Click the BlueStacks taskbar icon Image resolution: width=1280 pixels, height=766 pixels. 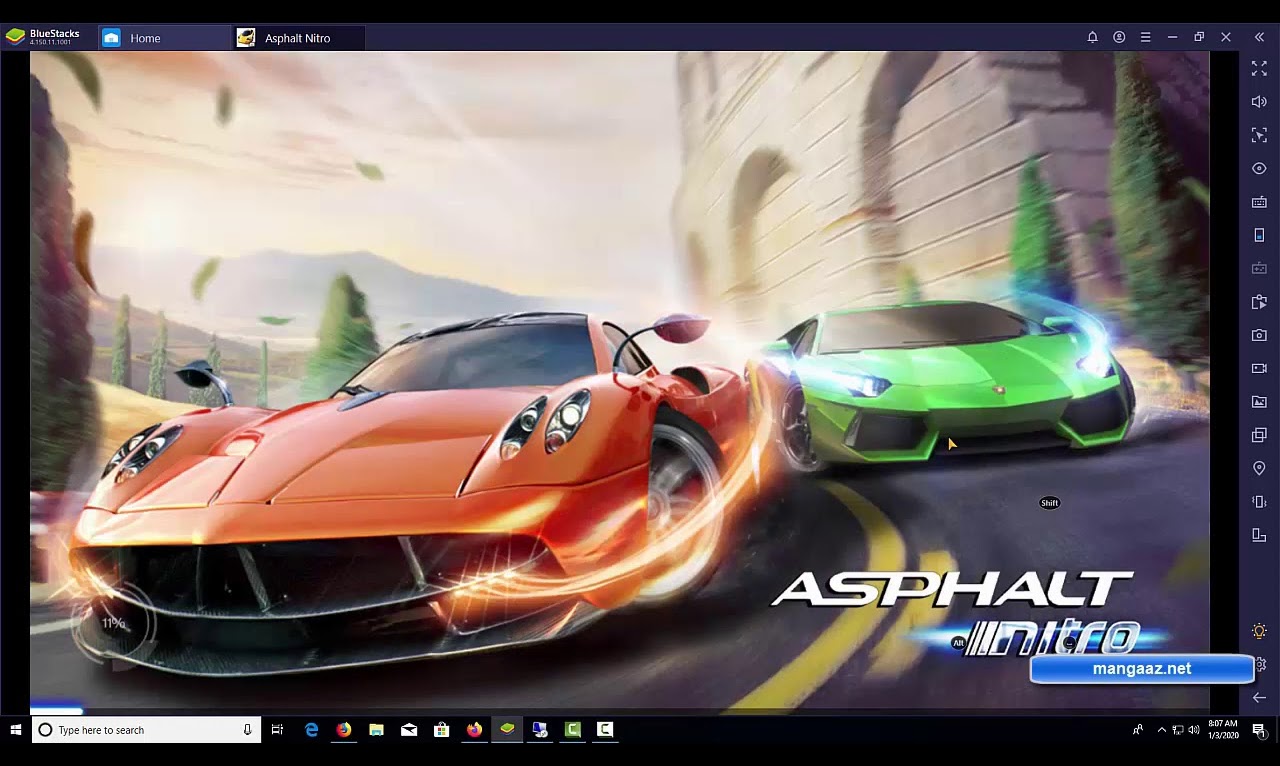(x=507, y=730)
